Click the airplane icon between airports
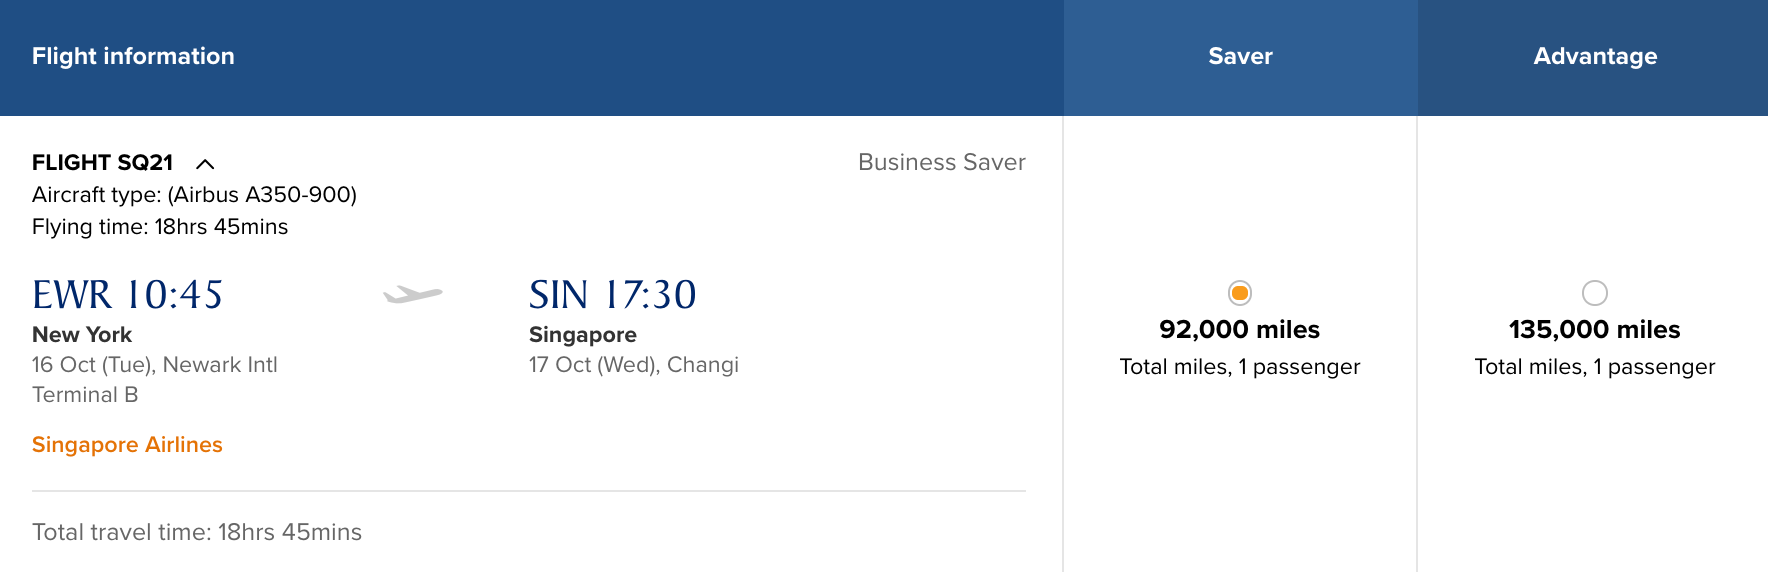The height and width of the screenshot is (572, 1768). [412, 294]
